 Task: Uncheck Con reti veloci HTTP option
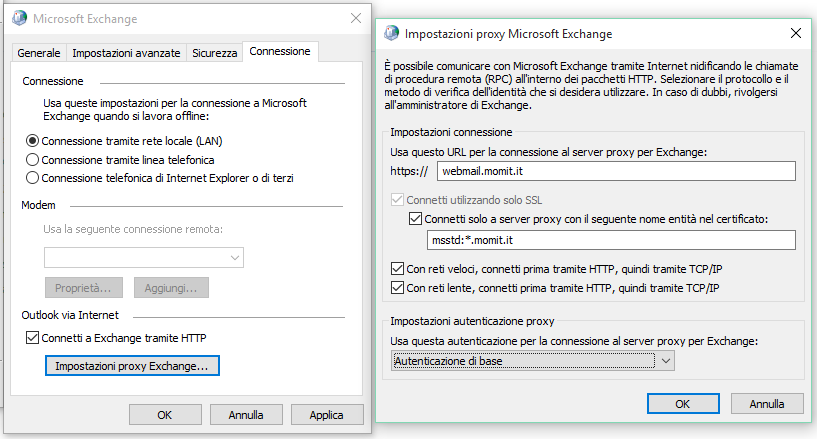click(398, 269)
